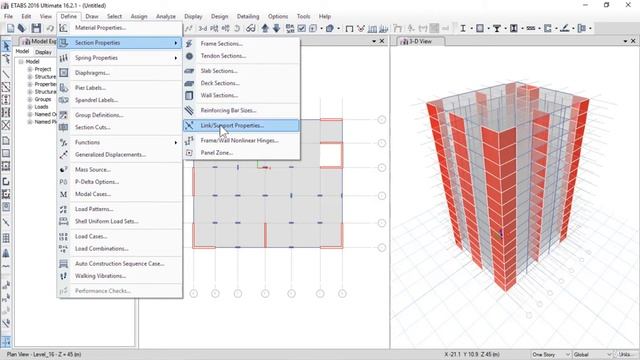Screen dimensions: 640x360
Task: Open Material Properties from Define menu
Action: click(x=120, y=28)
